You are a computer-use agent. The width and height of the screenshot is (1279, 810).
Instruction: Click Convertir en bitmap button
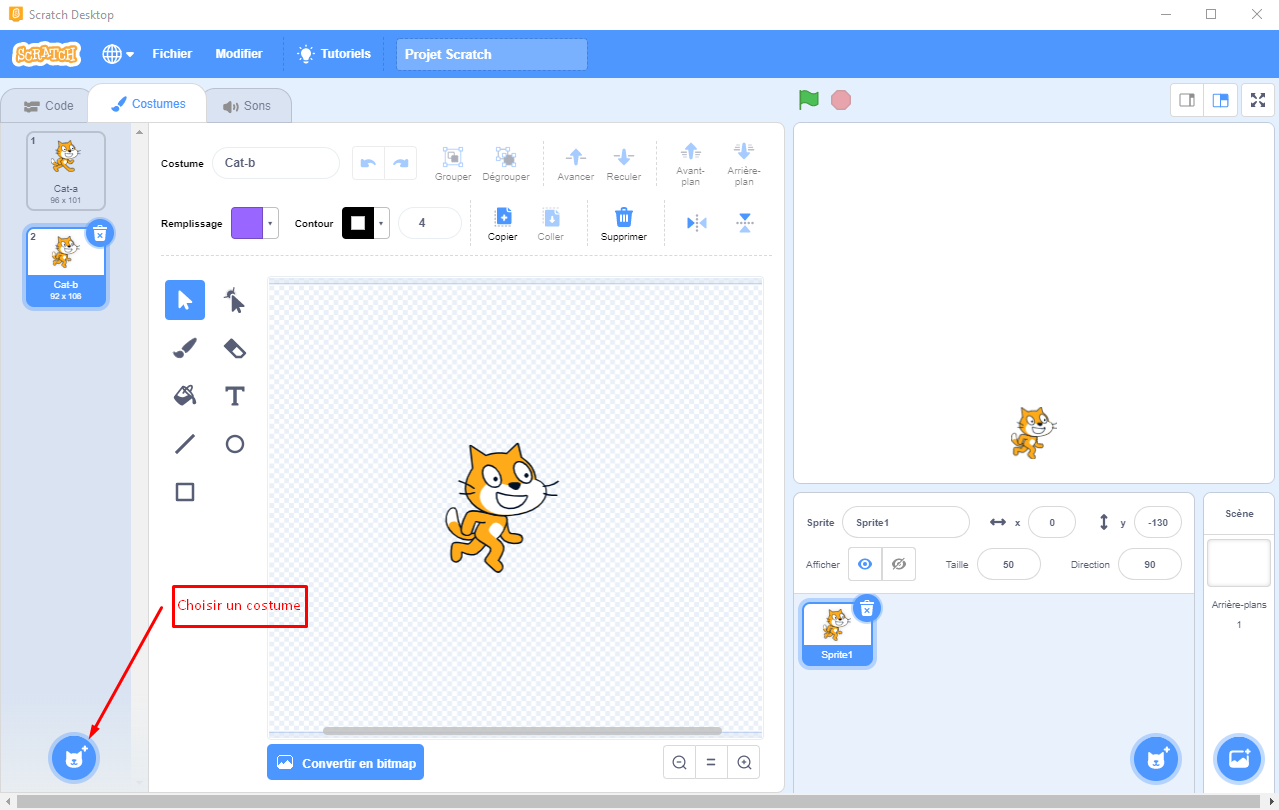pos(346,763)
